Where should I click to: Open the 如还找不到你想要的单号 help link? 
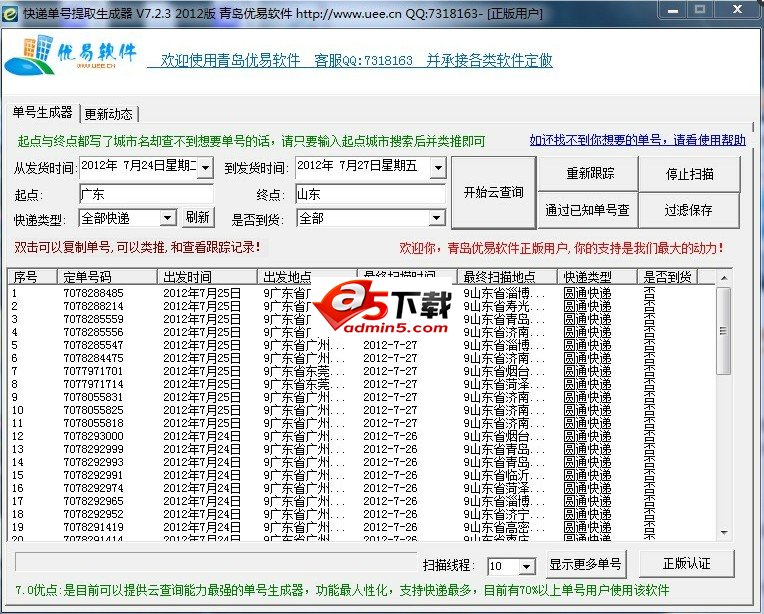637,140
